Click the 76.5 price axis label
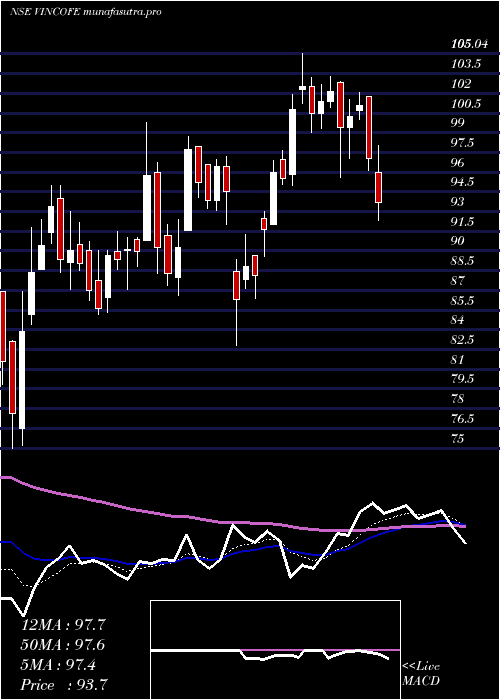Viewport: 500px width, 700px height. coord(463,419)
